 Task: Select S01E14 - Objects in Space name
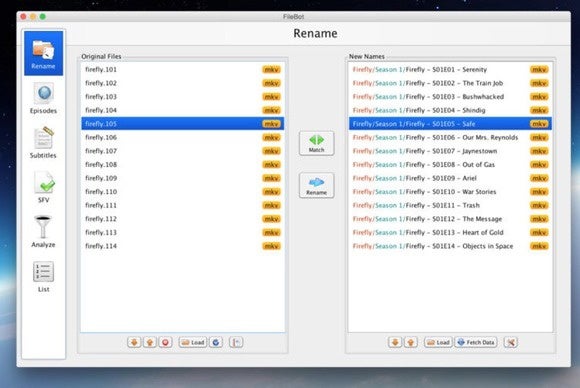click(450, 246)
